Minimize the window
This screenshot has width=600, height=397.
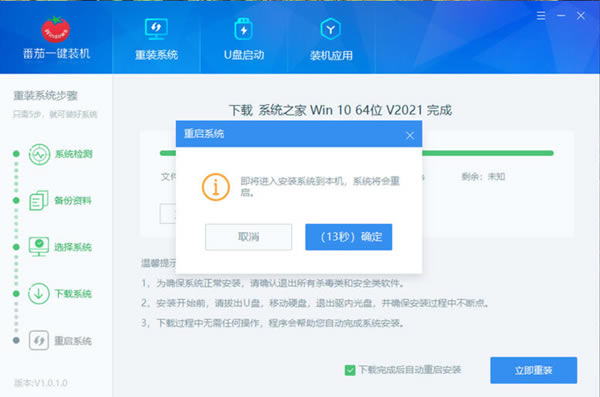(x=561, y=16)
